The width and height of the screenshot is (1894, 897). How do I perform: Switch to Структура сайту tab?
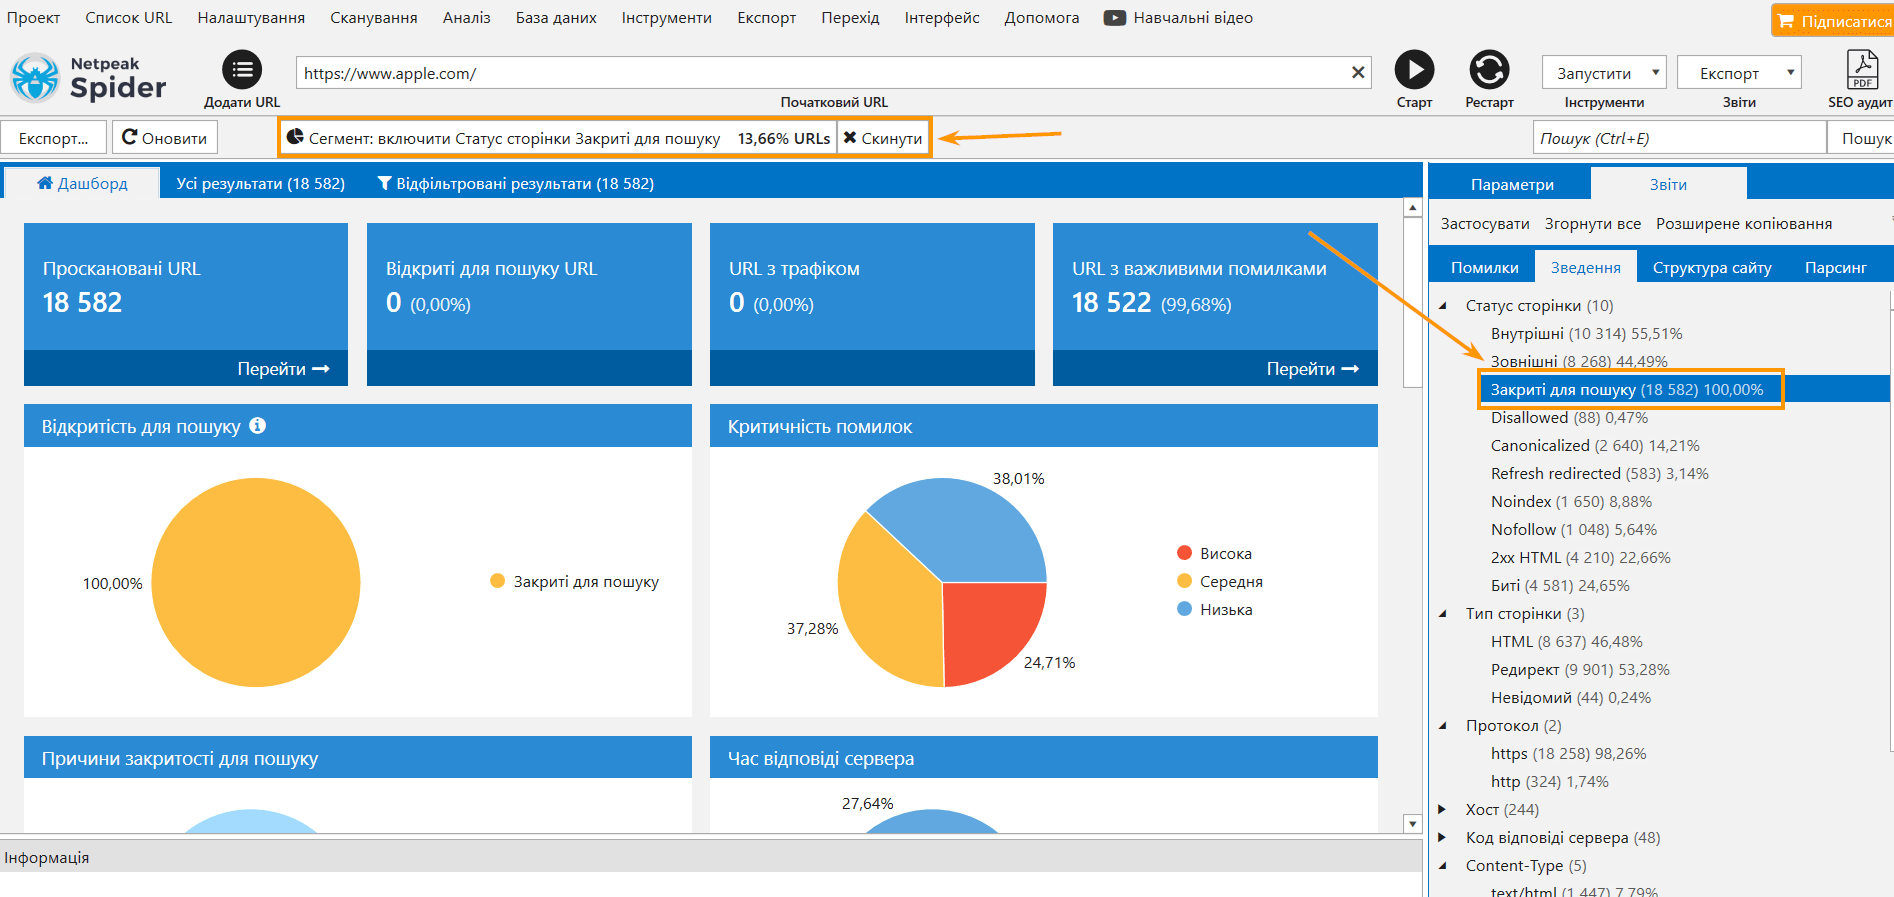[1712, 267]
